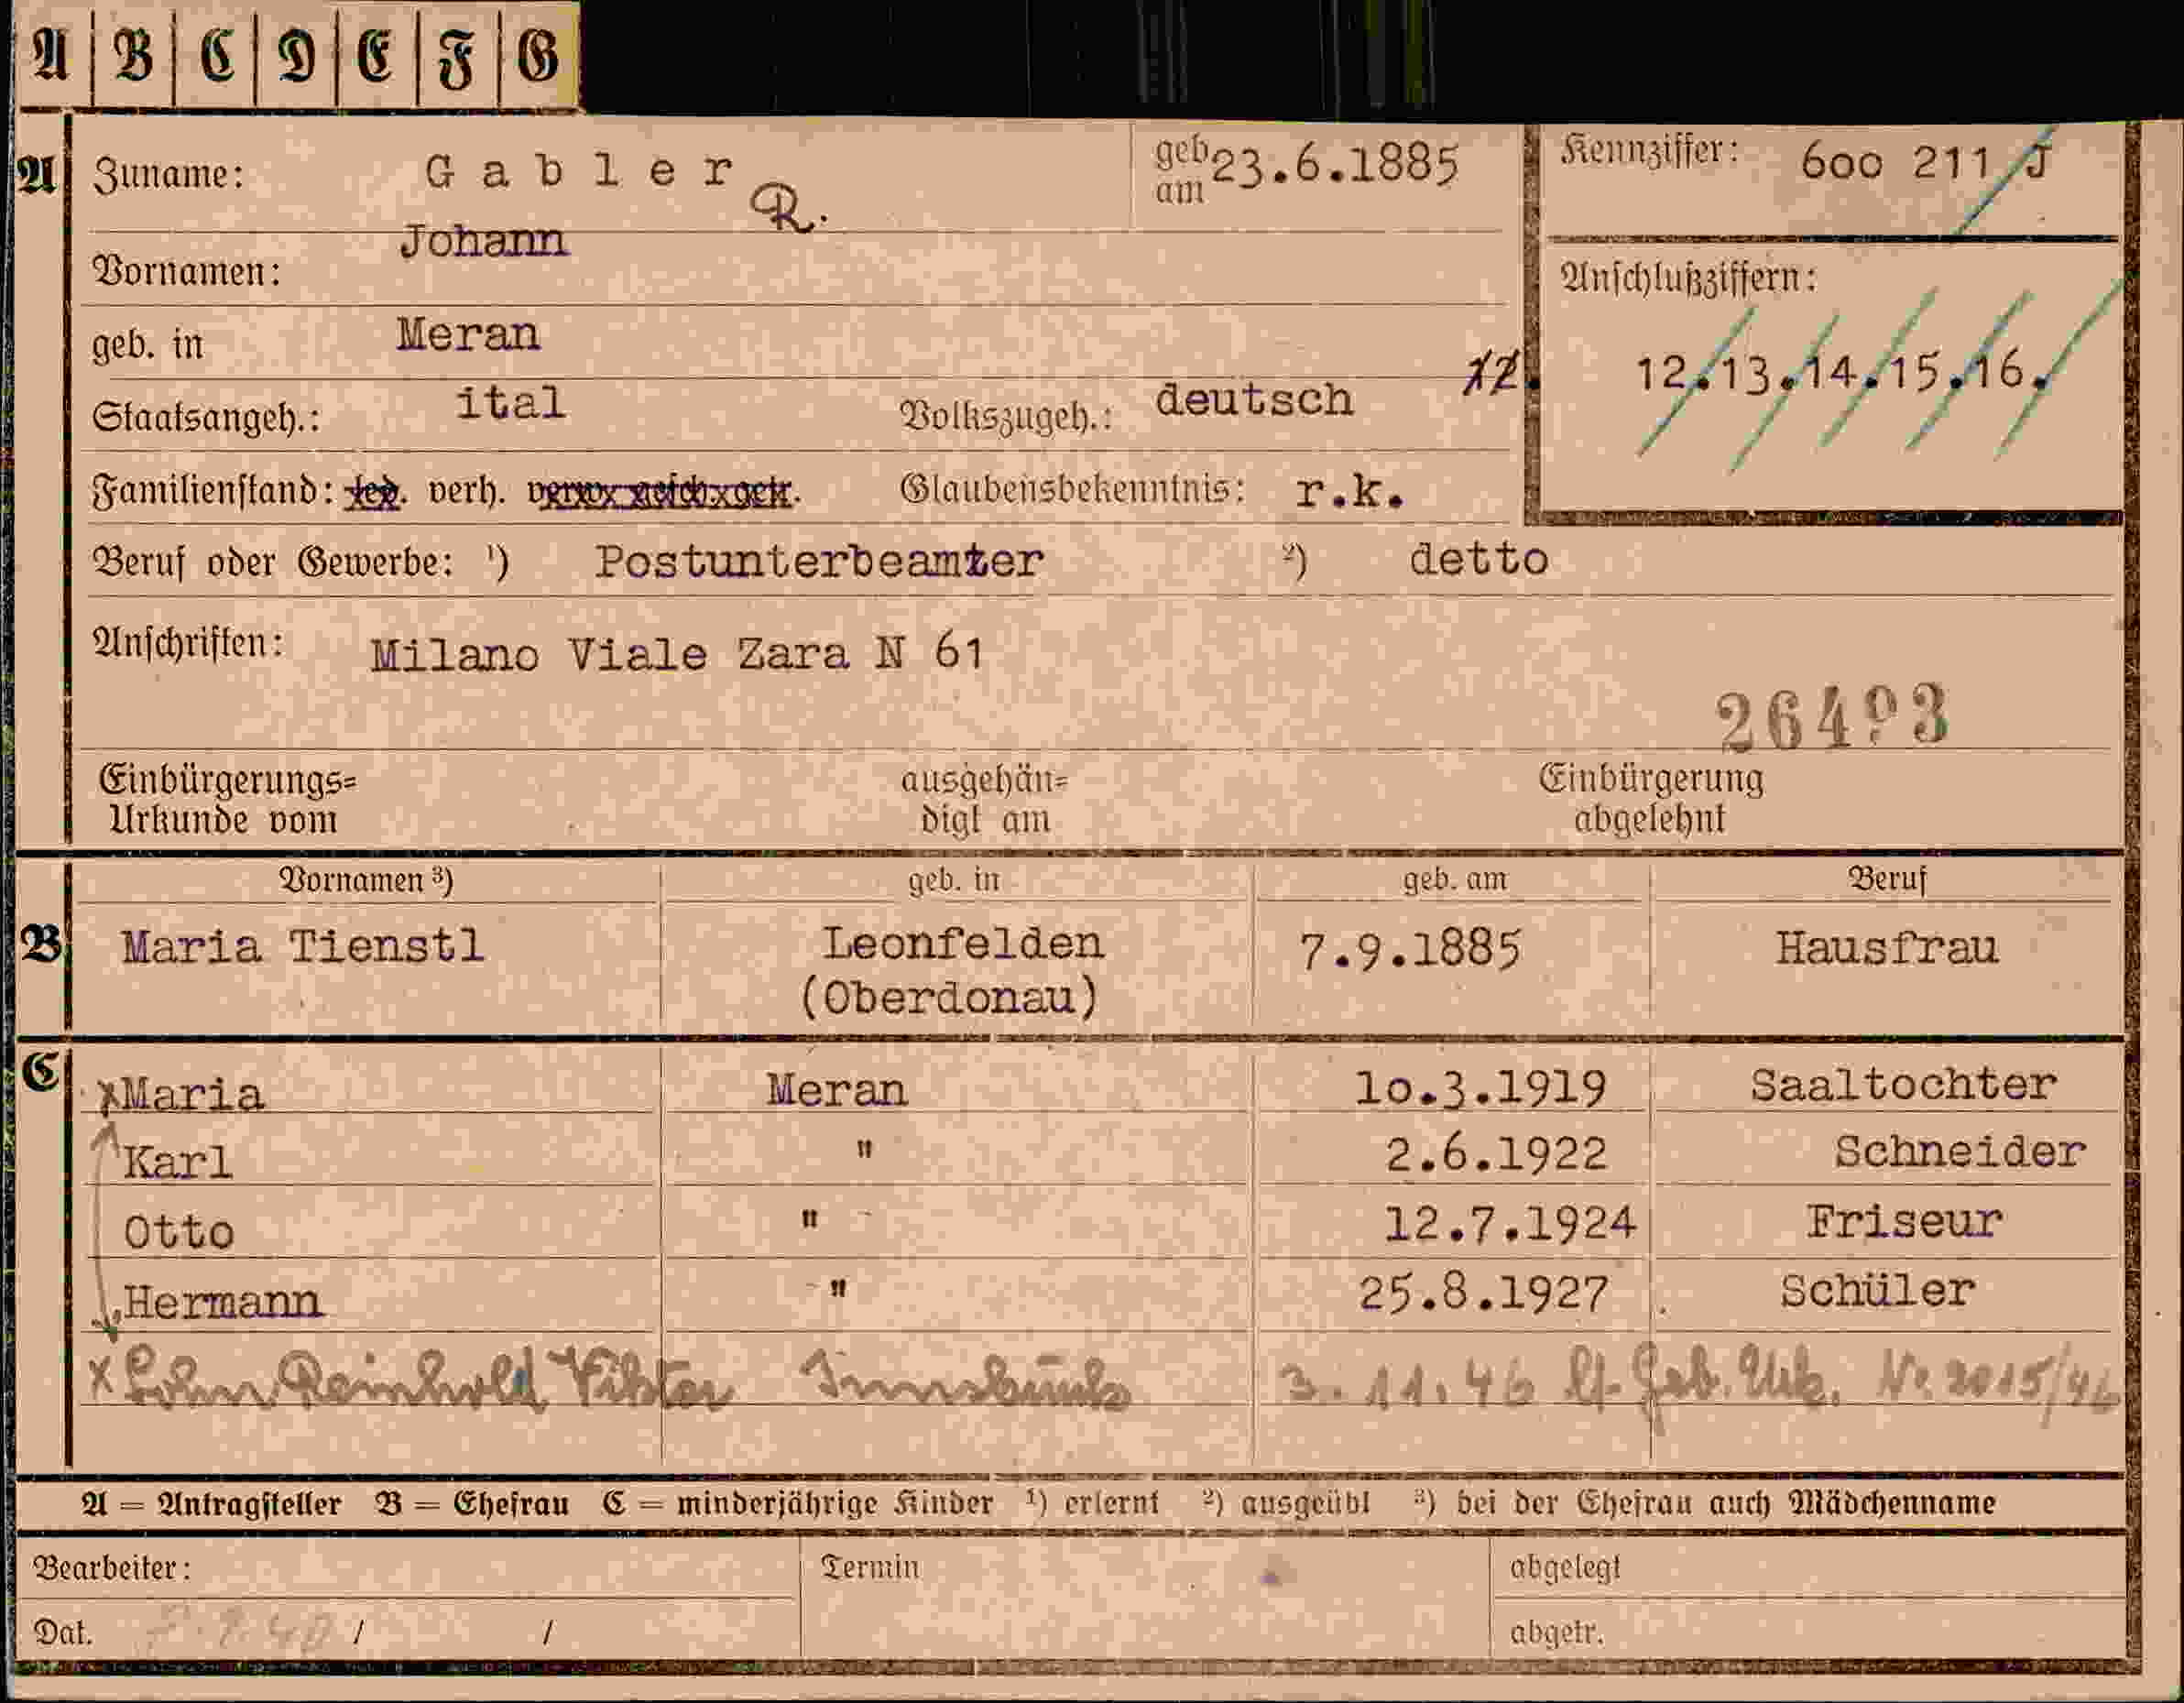Click the first name 'Johann'
This screenshot has height=1703, width=2184.
click(483, 241)
